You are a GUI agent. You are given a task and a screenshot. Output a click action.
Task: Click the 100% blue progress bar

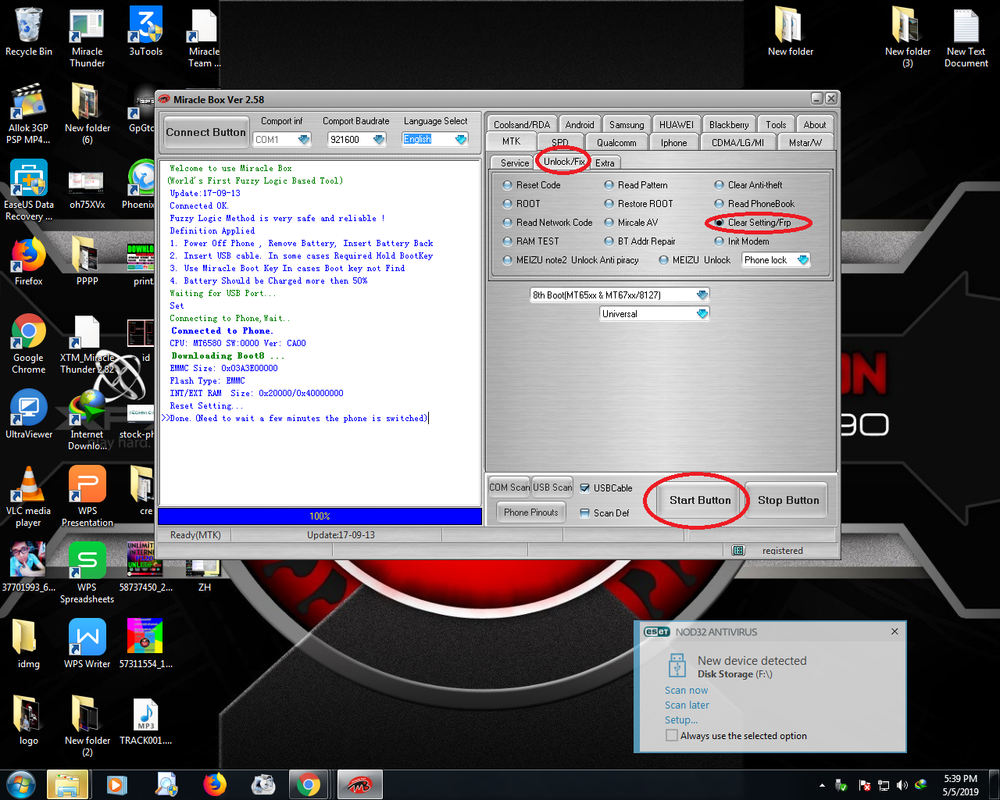320,516
